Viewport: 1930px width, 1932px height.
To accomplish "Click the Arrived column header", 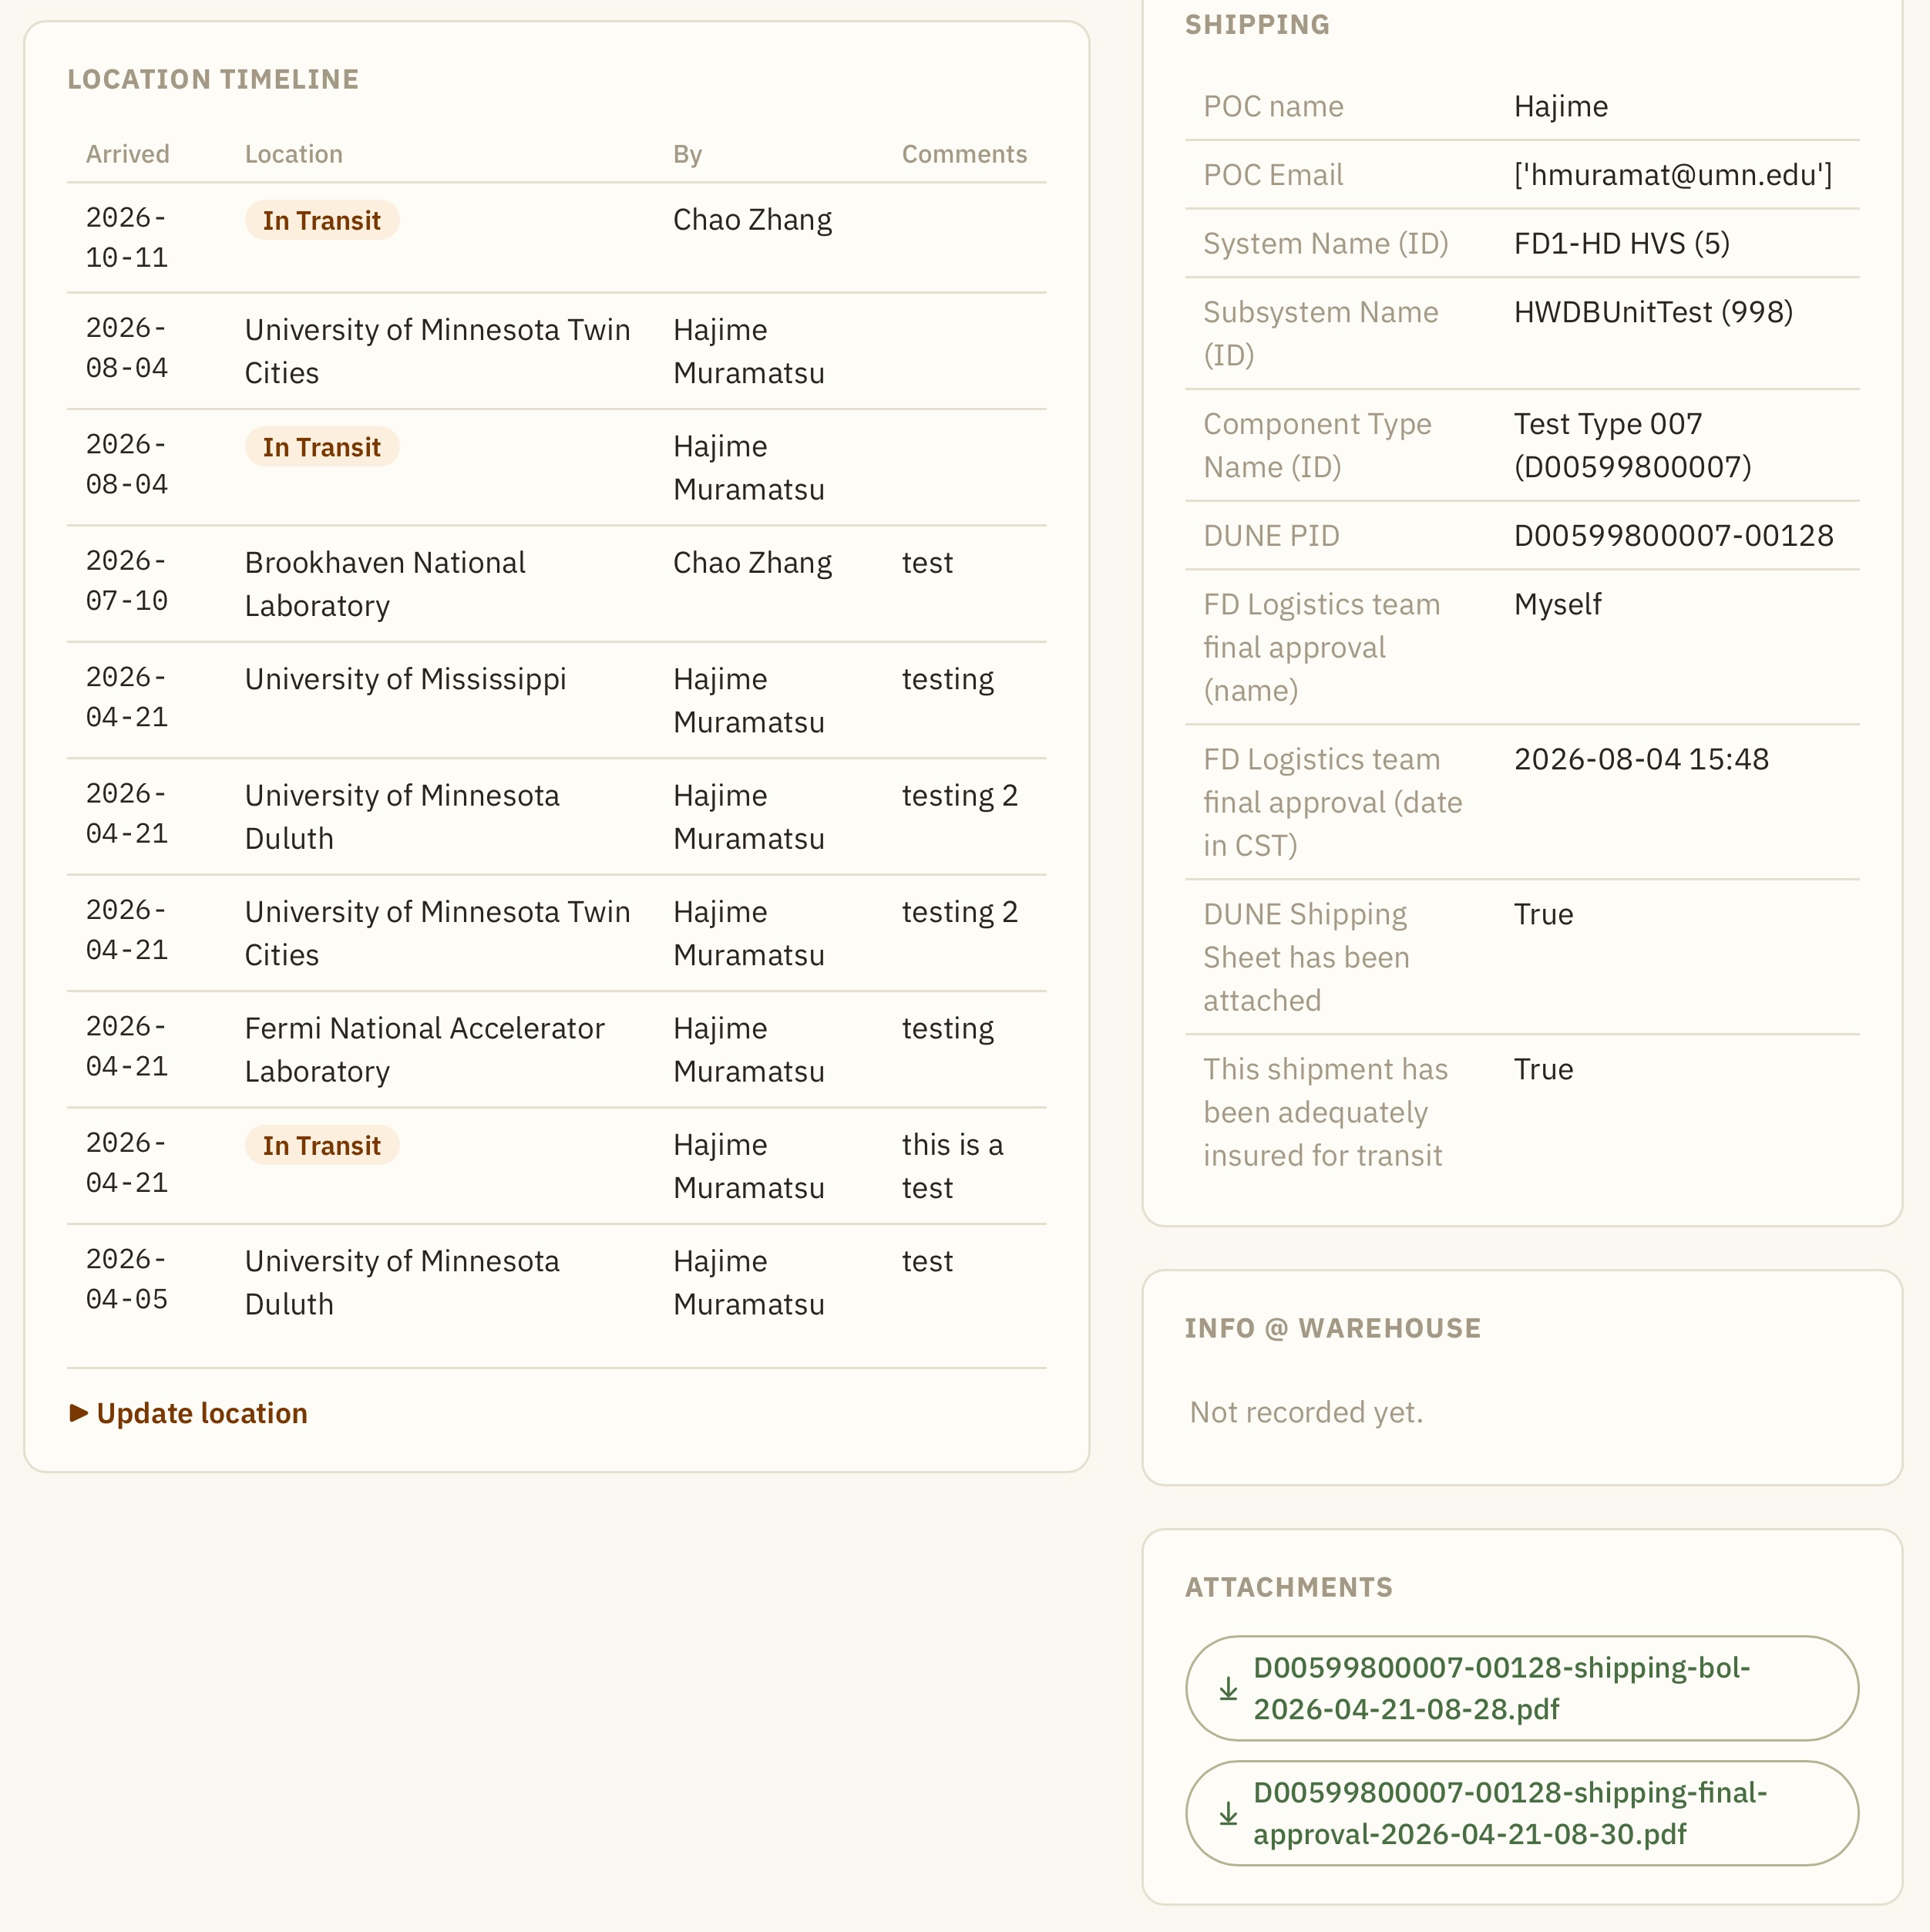I will tap(127, 154).
